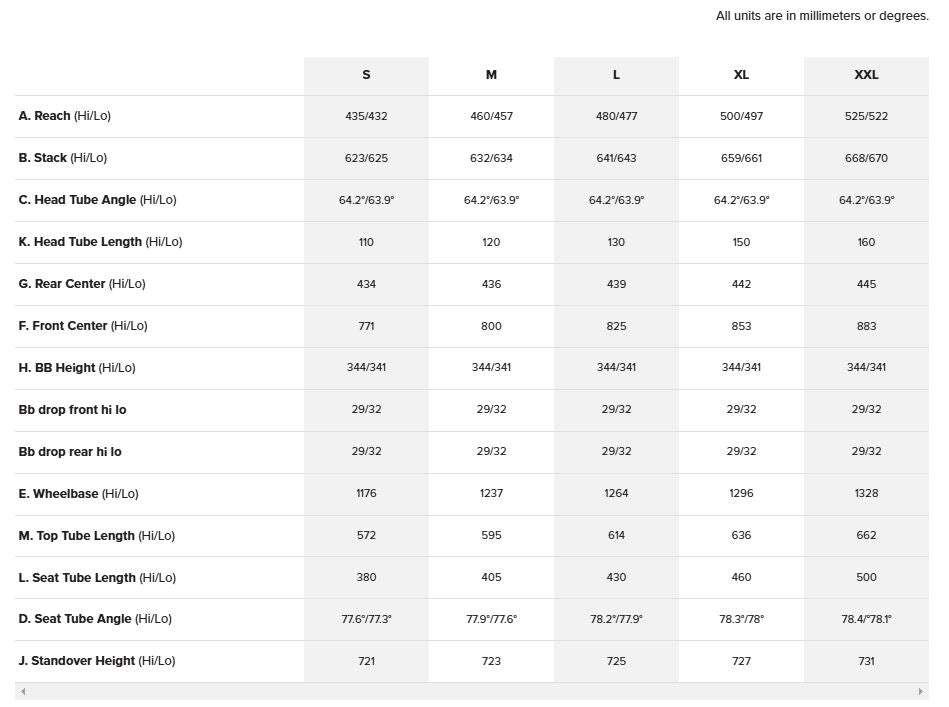
Task: Click the 1328 wheelbase value for XXL
Action: (866, 493)
